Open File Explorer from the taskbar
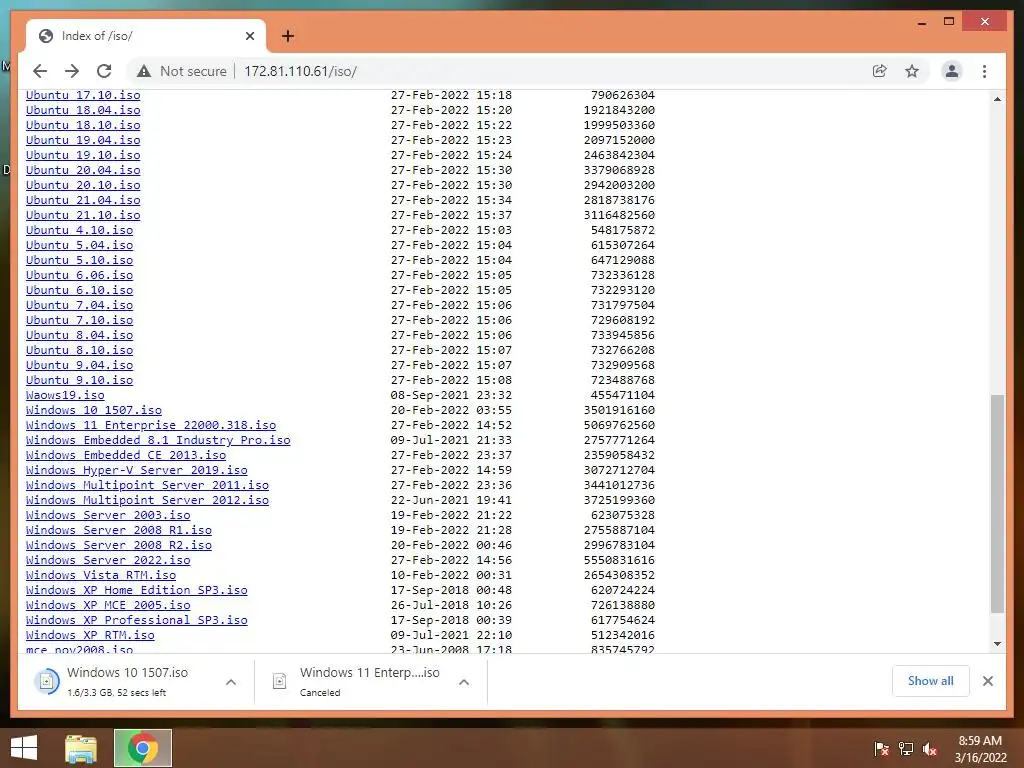This screenshot has height=768, width=1024. tap(81, 748)
